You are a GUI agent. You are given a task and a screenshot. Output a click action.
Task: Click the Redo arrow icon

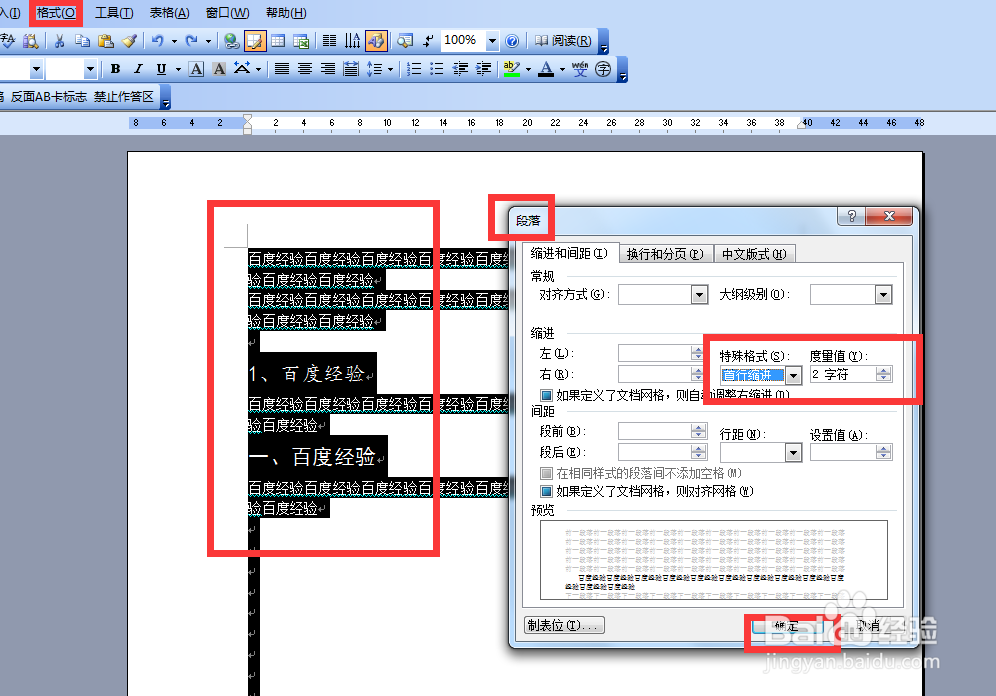191,41
